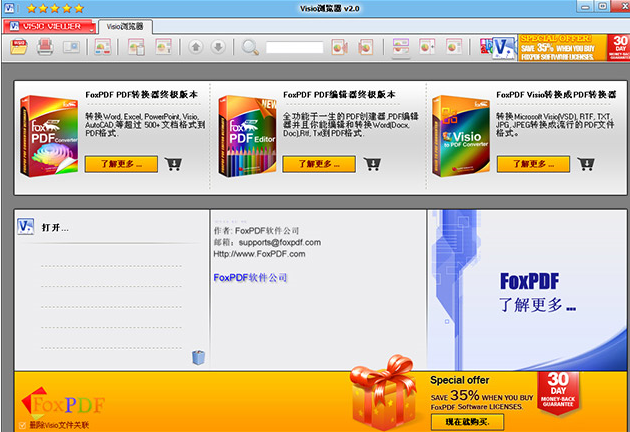Open a VSD file with the folder icon
Viewport: 630px width, 432px height.
pos(18,47)
